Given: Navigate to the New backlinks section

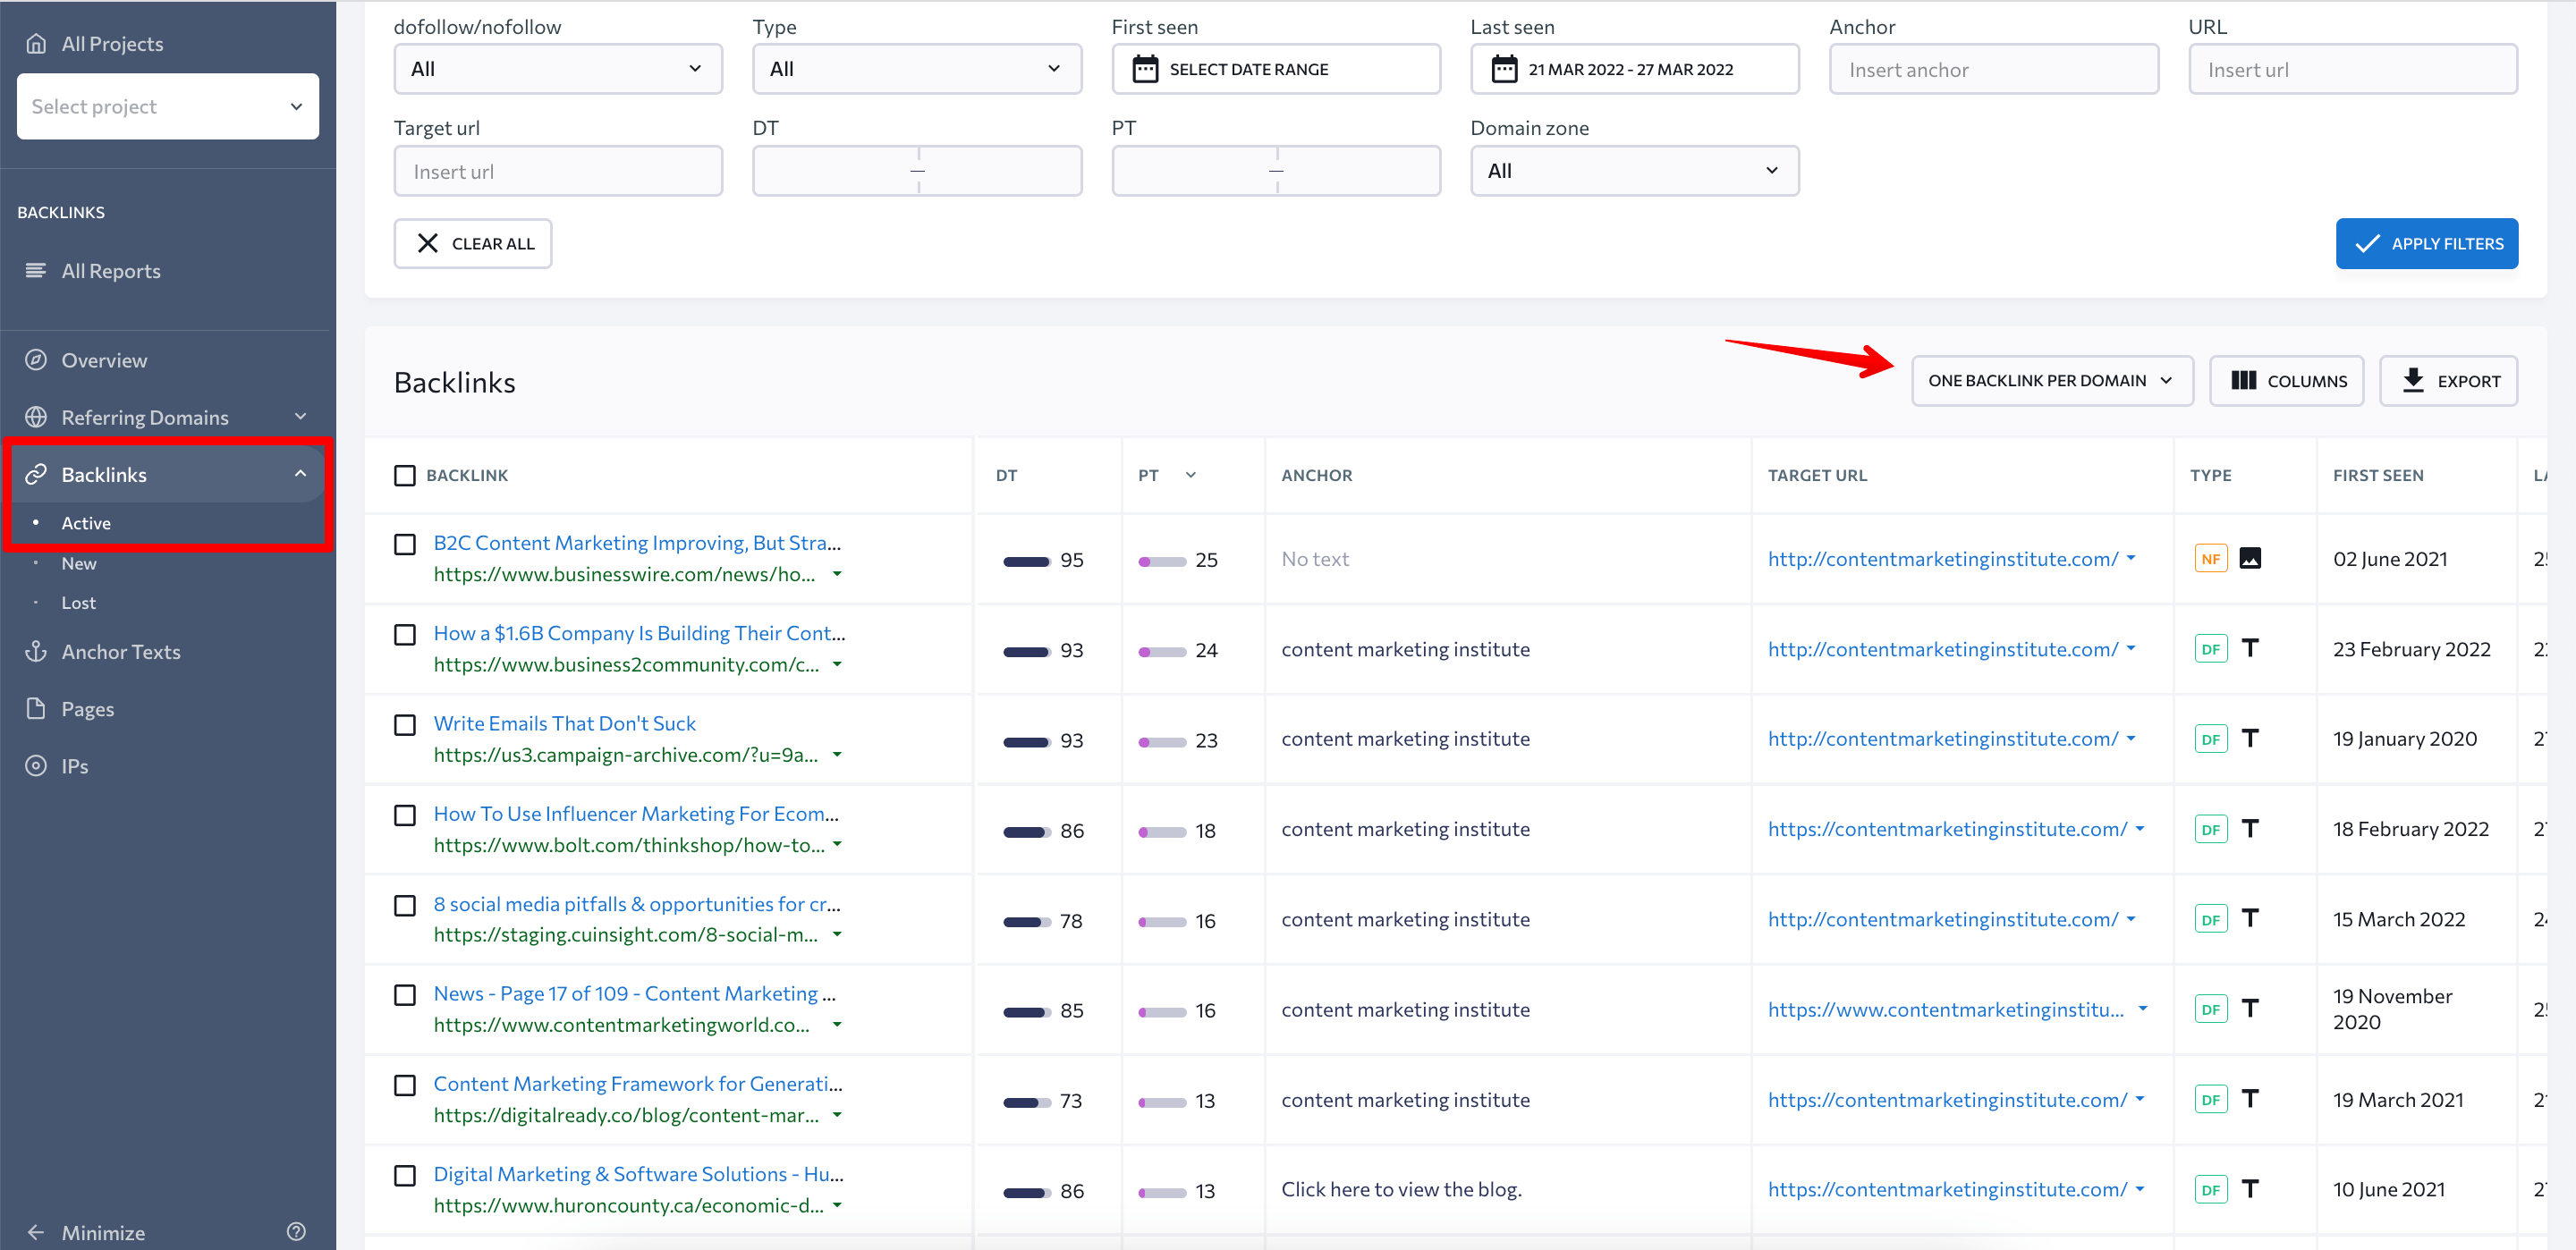Looking at the screenshot, I should point(79,562).
